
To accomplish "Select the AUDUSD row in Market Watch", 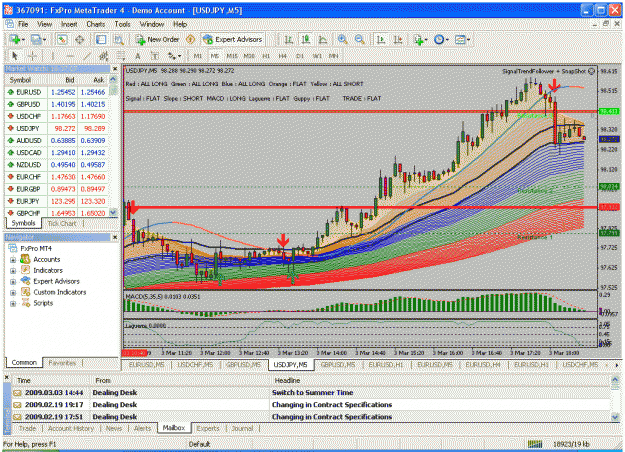I will pos(57,140).
